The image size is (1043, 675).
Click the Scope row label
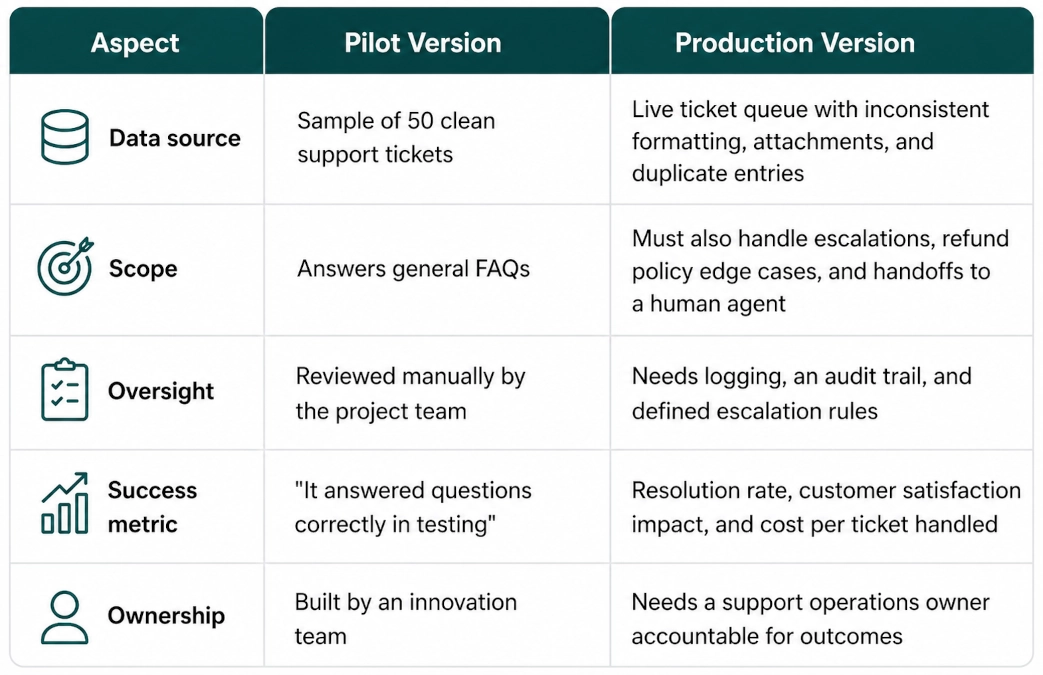(x=143, y=269)
